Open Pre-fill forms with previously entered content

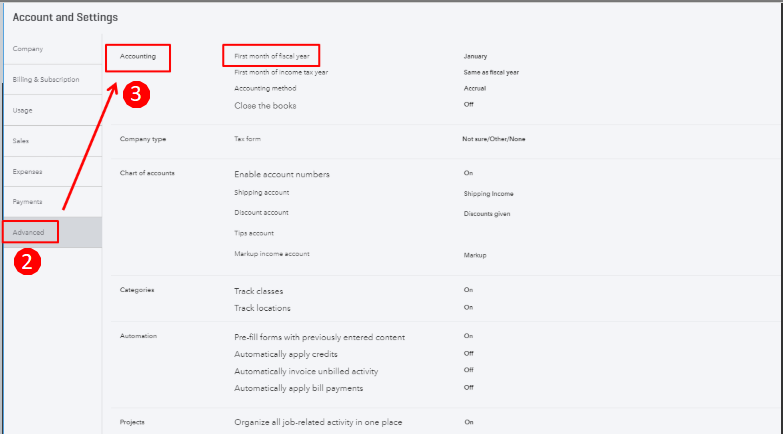point(319,337)
